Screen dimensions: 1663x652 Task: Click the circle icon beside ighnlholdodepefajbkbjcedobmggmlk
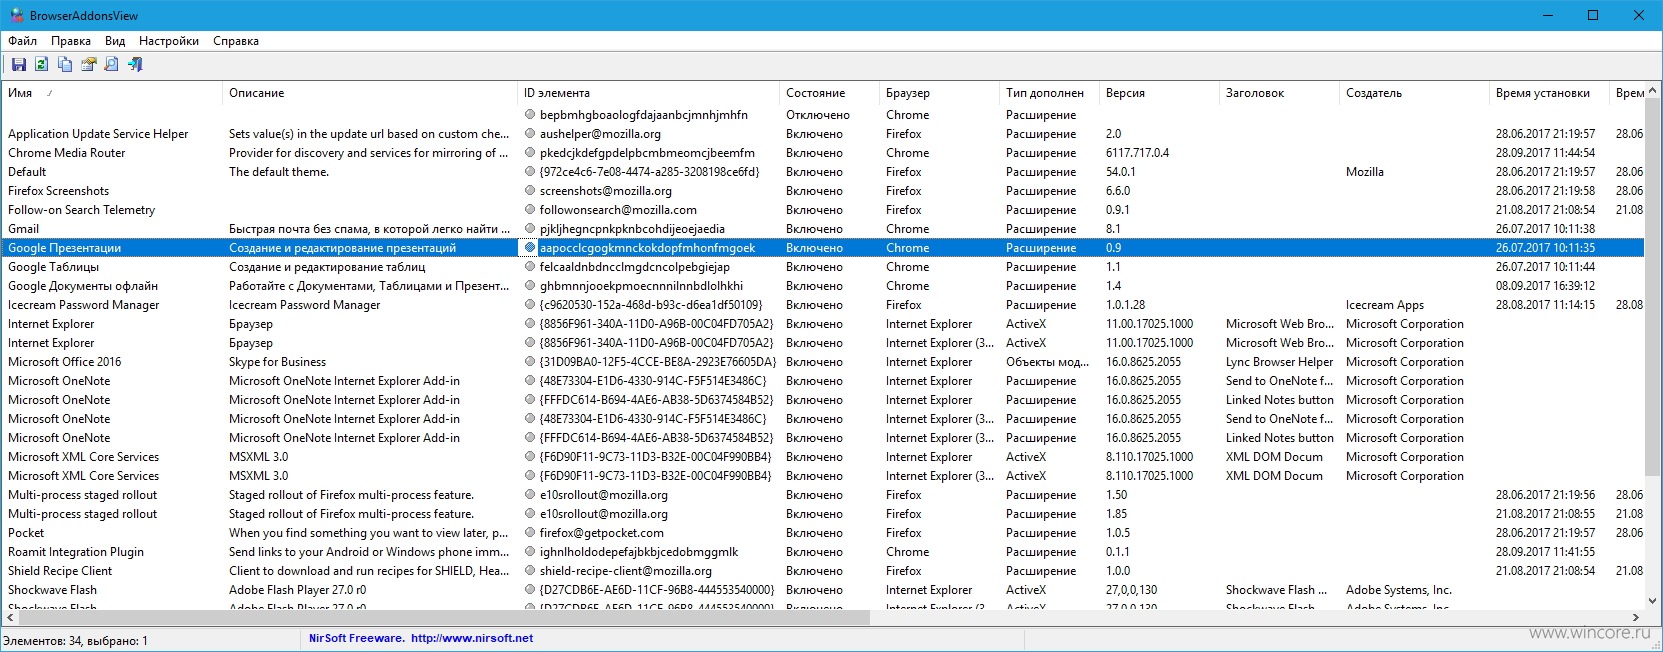530,552
